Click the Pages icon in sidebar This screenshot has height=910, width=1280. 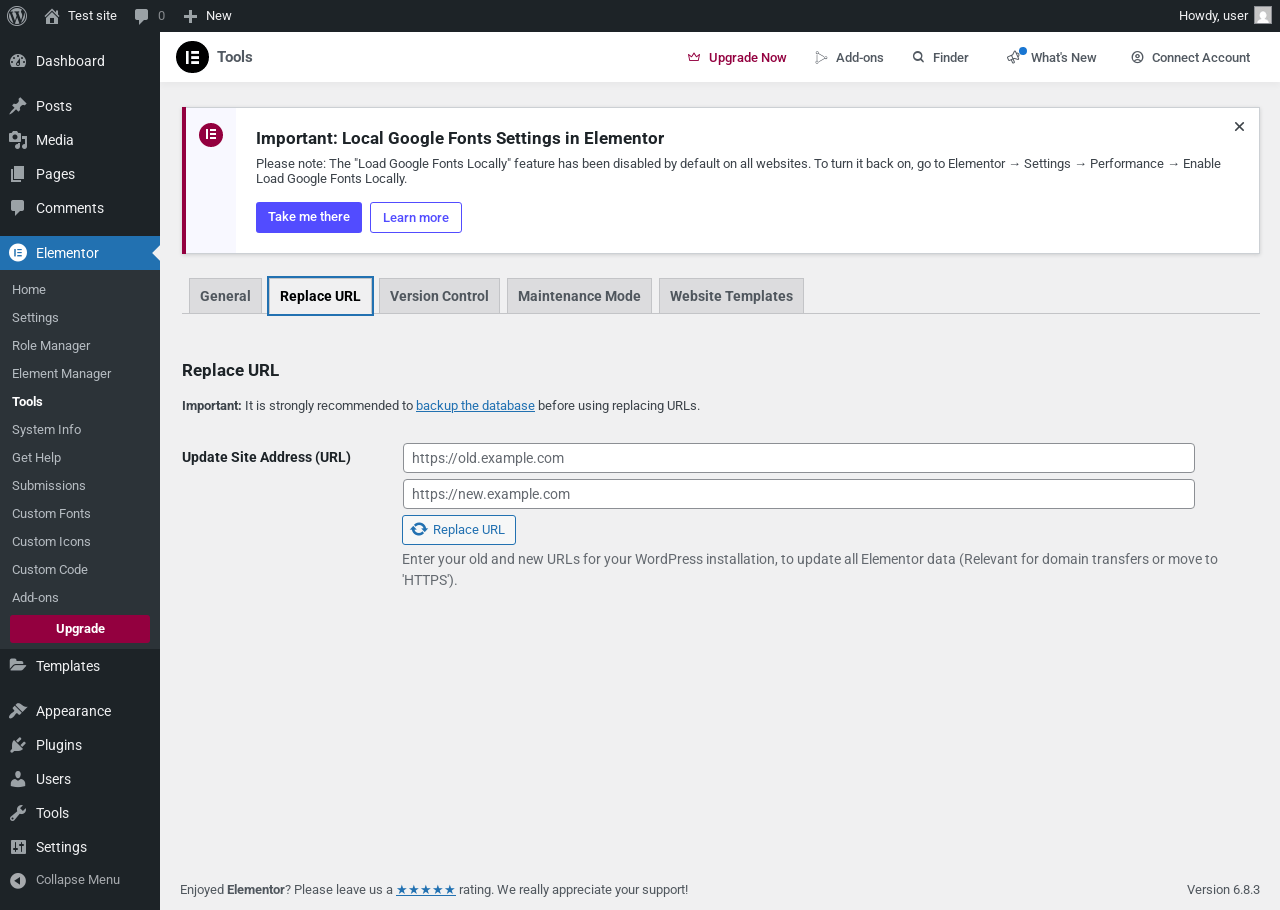click(18, 174)
